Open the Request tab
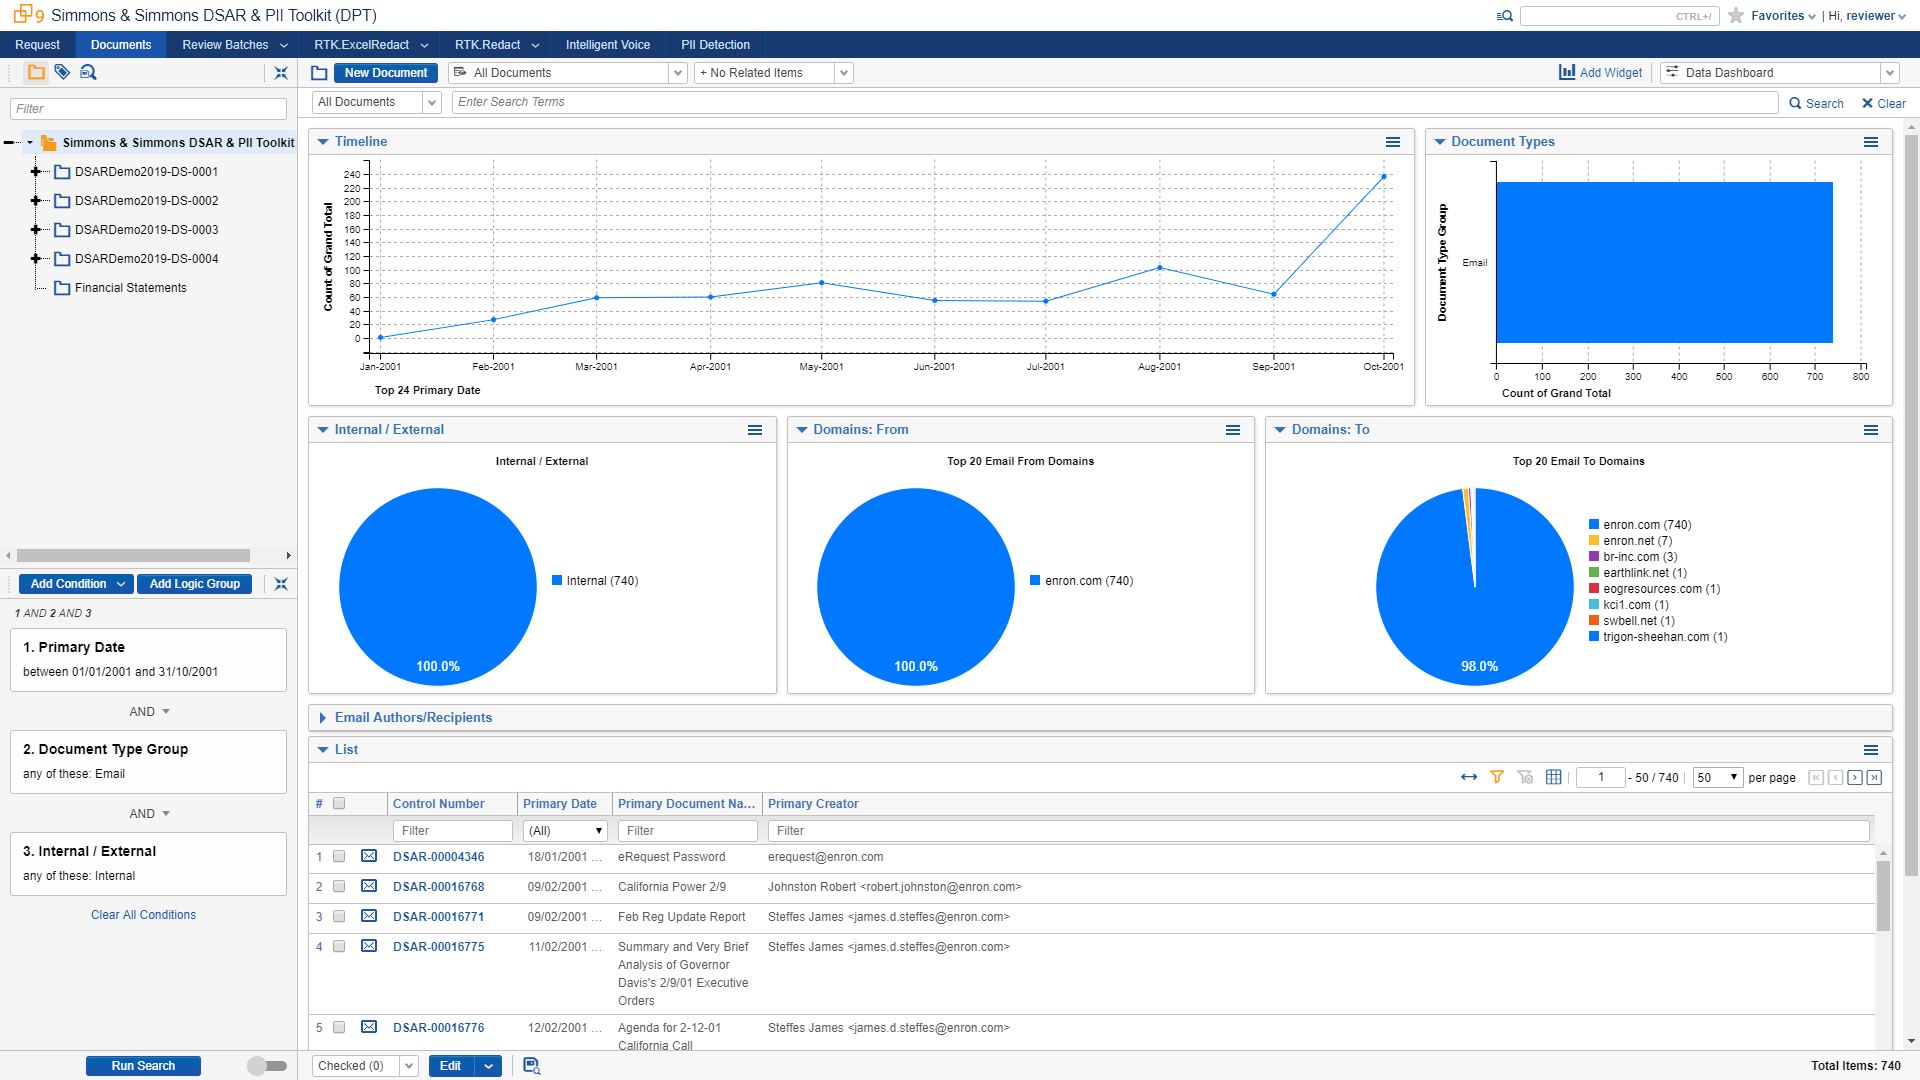1920x1080 pixels. click(38, 45)
